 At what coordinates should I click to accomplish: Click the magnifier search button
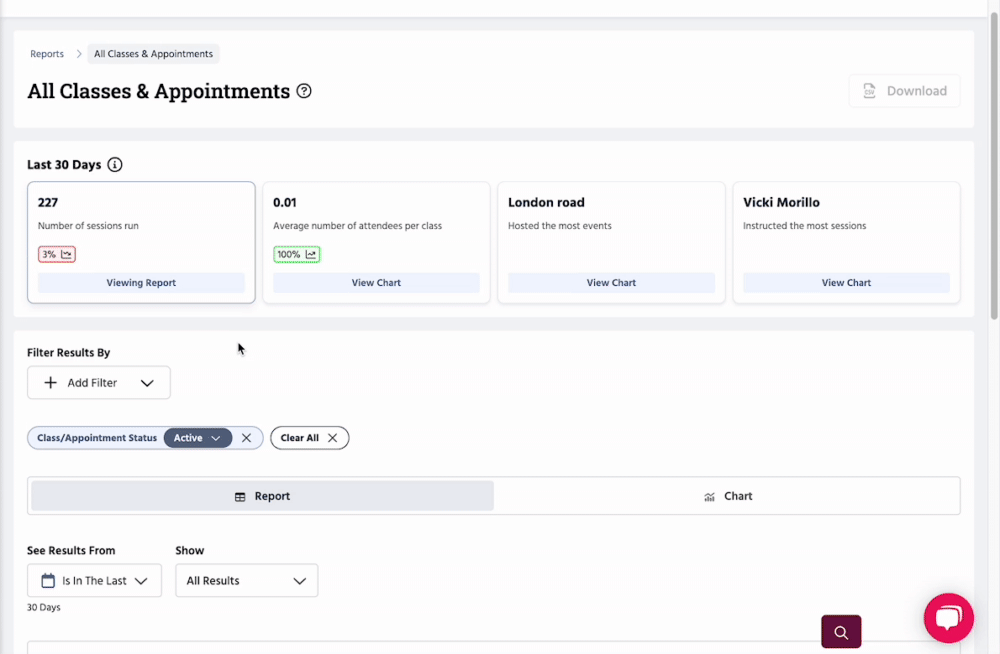click(x=841, y=632)
